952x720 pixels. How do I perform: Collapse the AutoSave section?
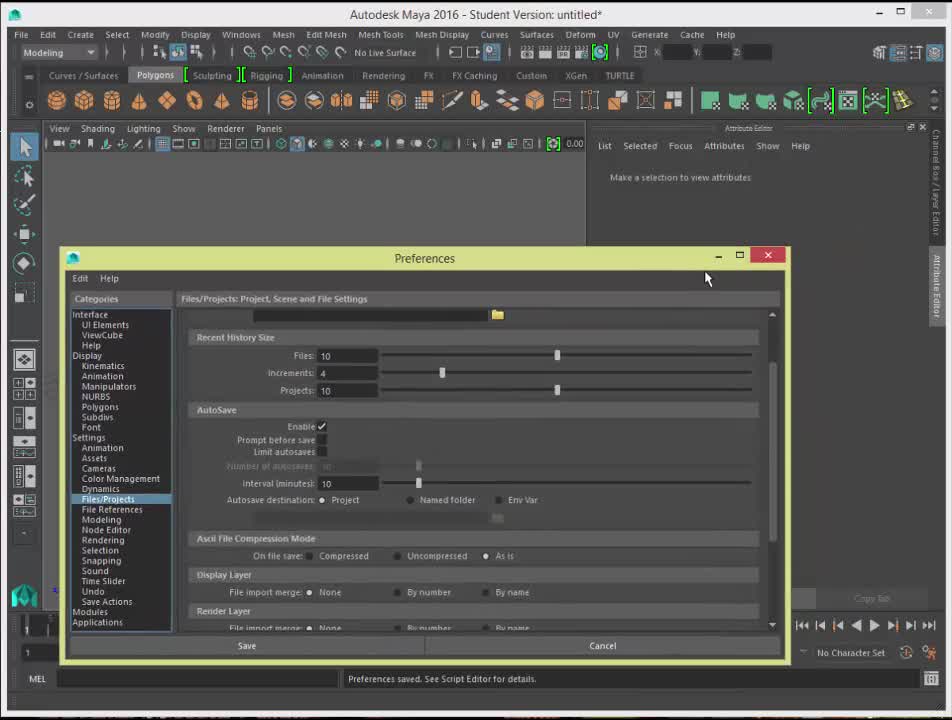[x=474, y=410]
